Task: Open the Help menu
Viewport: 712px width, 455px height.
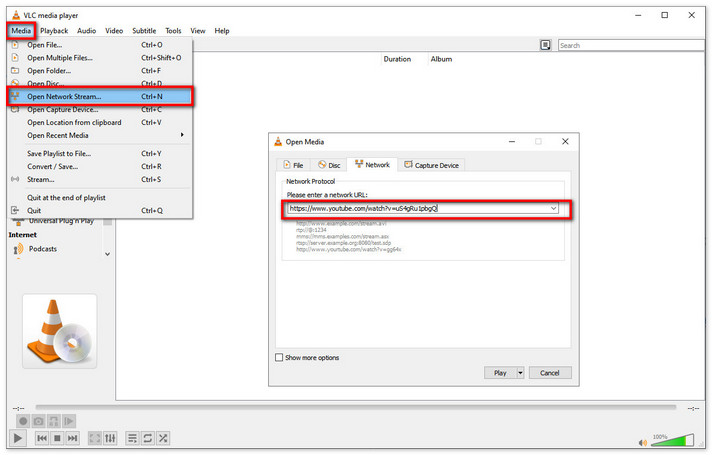Action: coord(222,31)
